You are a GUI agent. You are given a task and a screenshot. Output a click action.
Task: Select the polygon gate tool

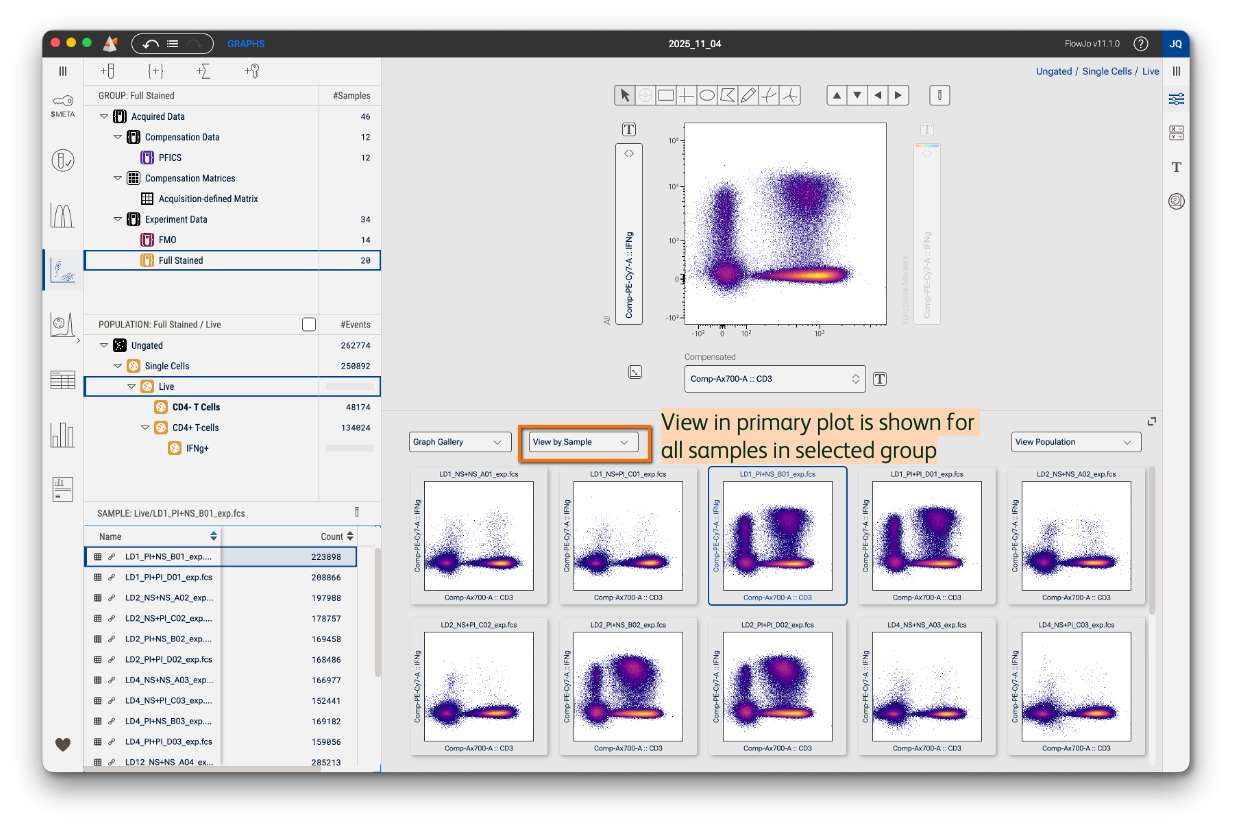coord(728,96)
